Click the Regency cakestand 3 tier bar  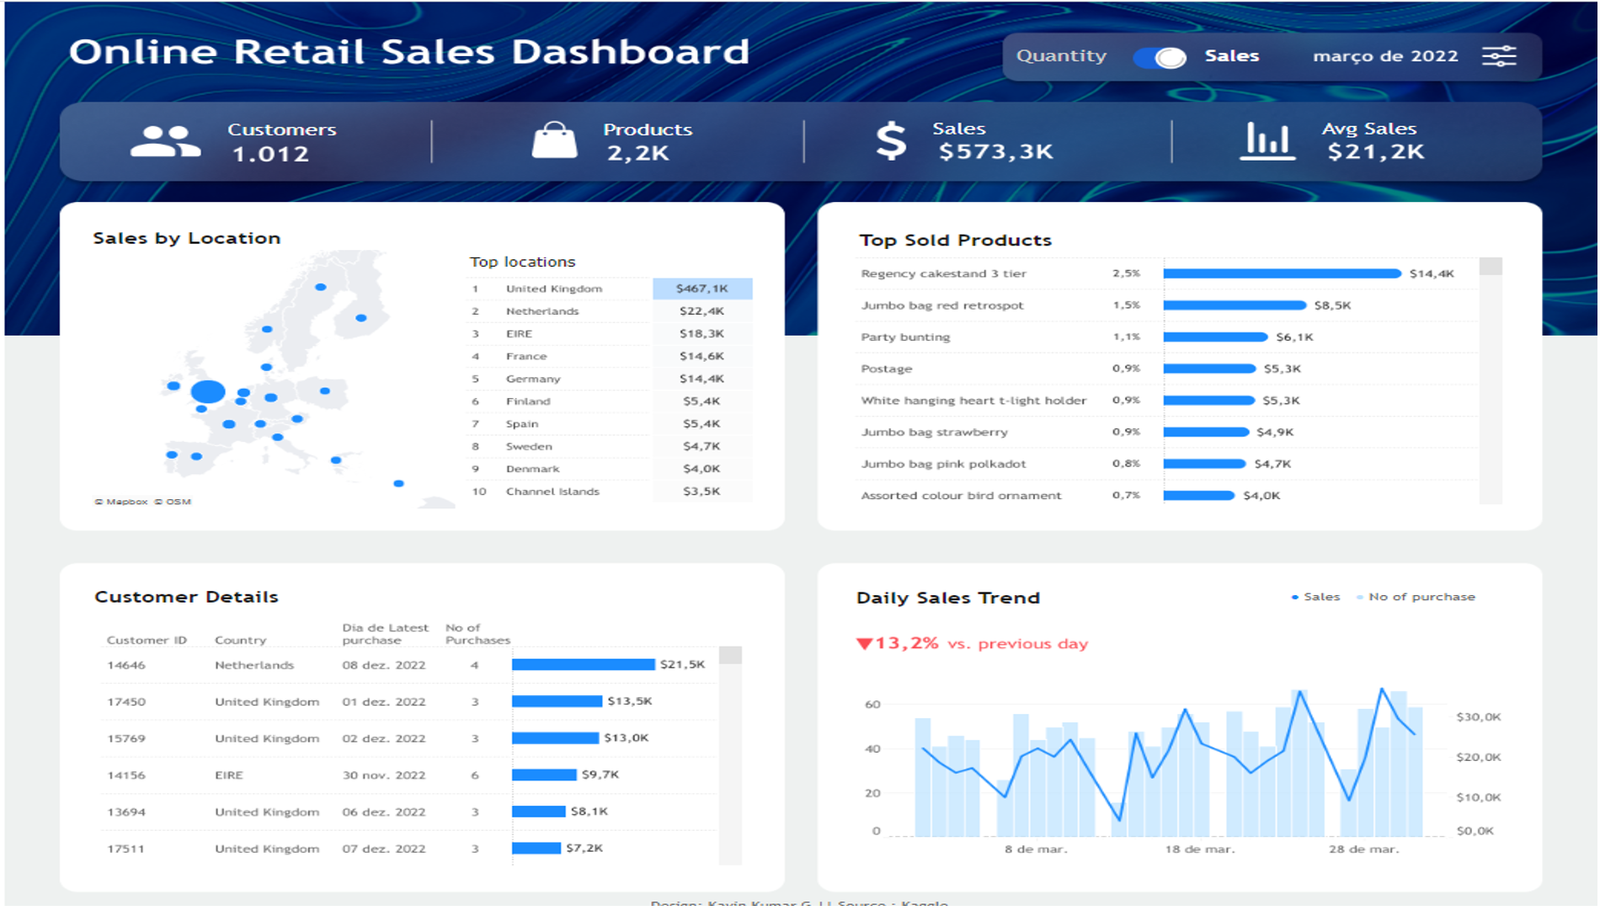(x=1280, y=272)
